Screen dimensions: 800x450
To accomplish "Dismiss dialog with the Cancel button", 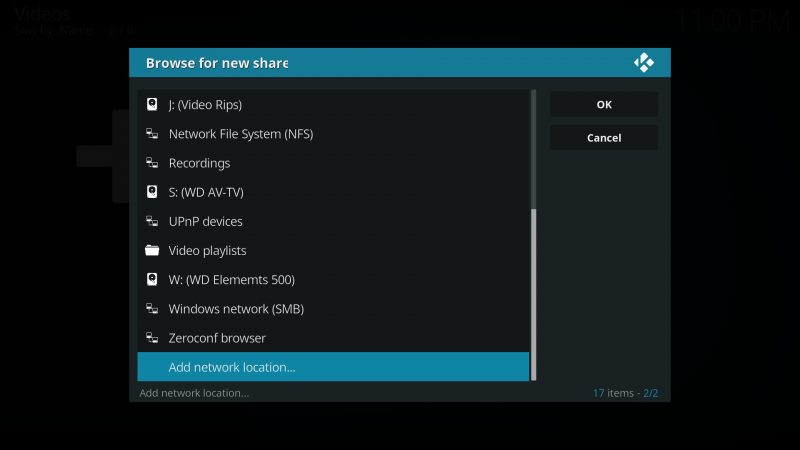I will [604, 138].
